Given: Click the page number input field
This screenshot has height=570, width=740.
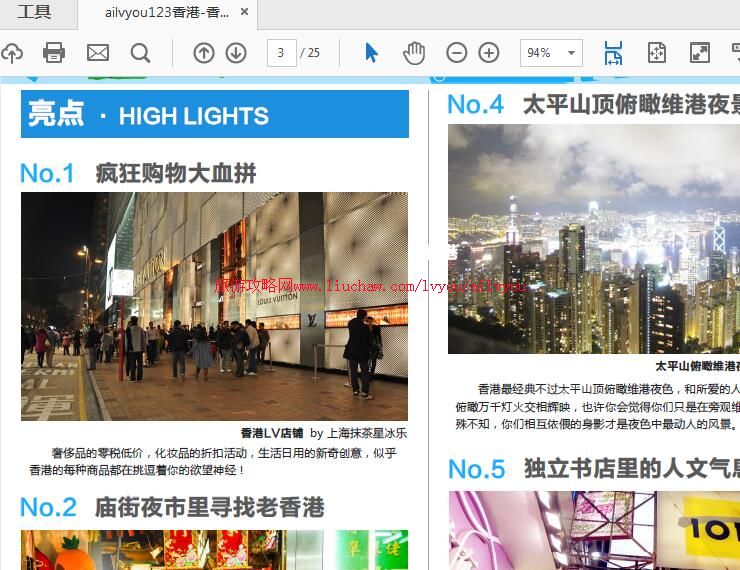Looking at the screenshot, I should (x=281, y=53).
